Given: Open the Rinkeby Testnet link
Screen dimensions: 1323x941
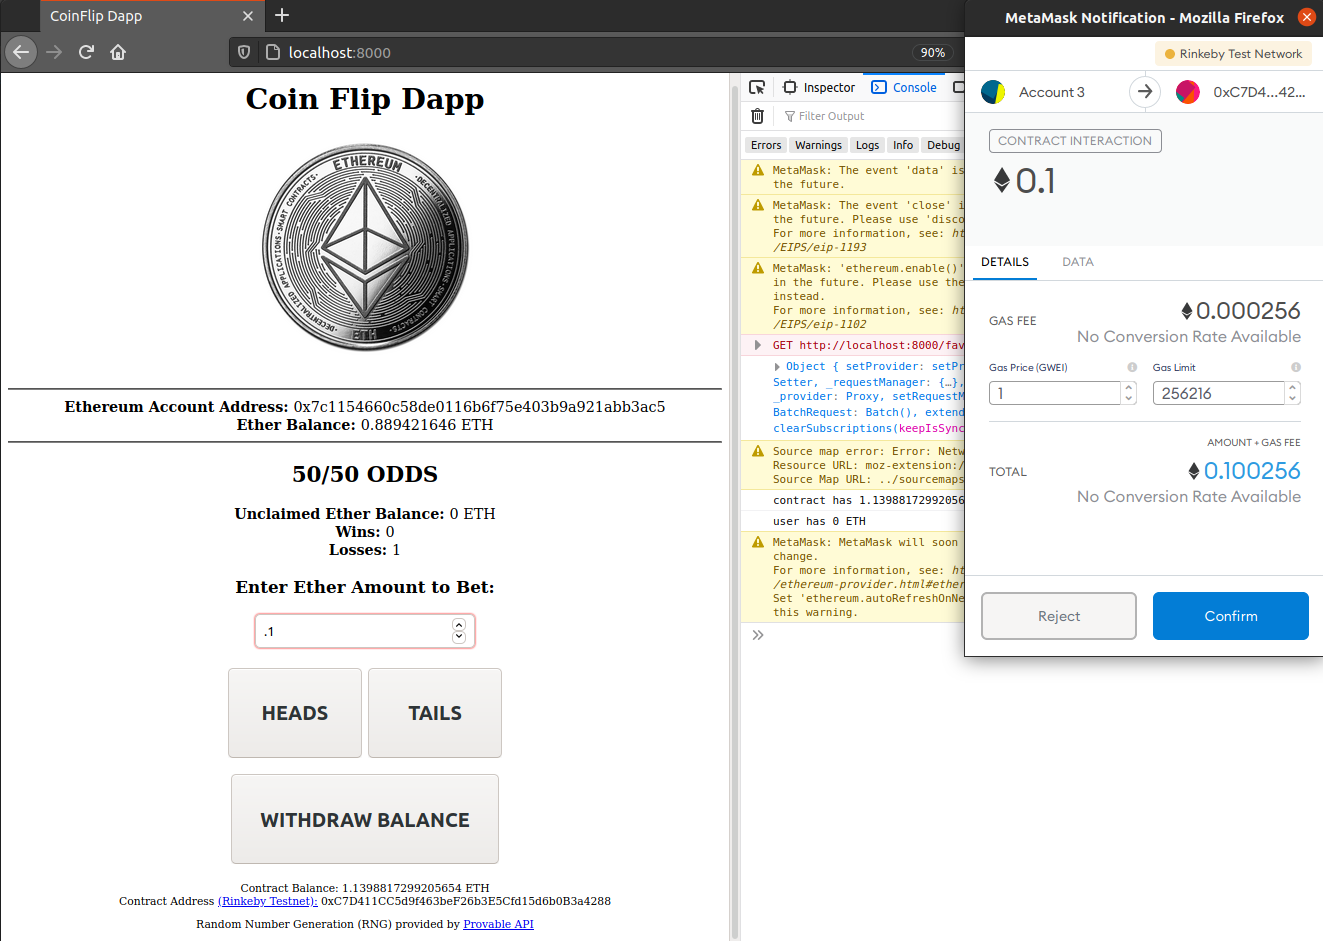Looking at the screenshot, I should point(267,901).
